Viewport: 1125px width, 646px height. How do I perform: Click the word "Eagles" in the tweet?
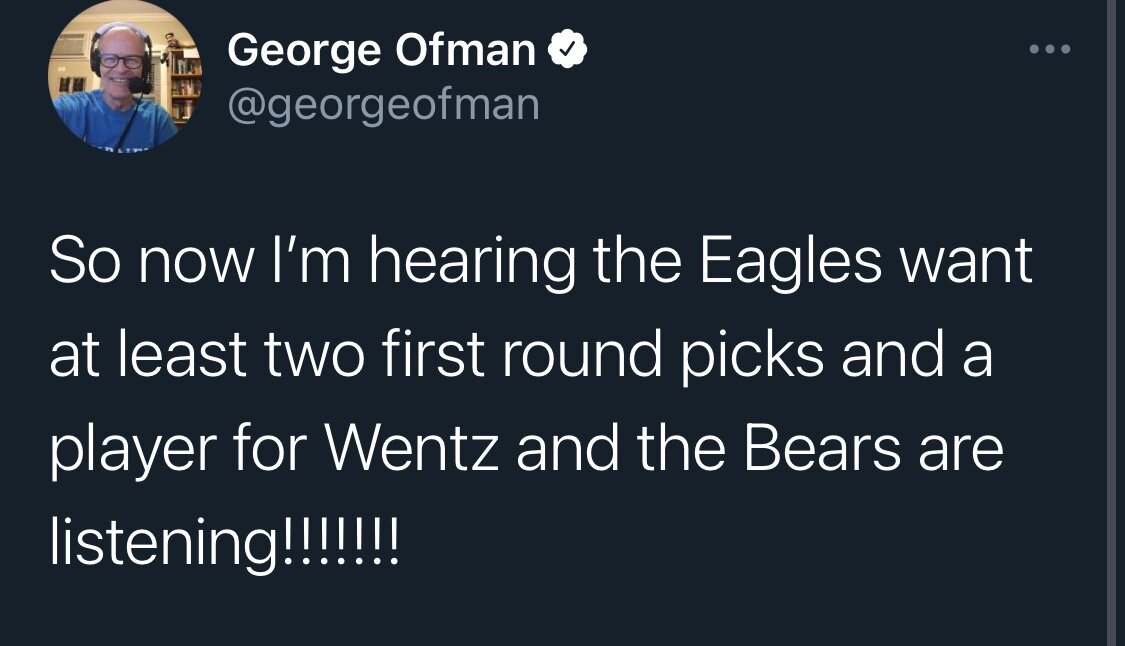coord(787,263)
